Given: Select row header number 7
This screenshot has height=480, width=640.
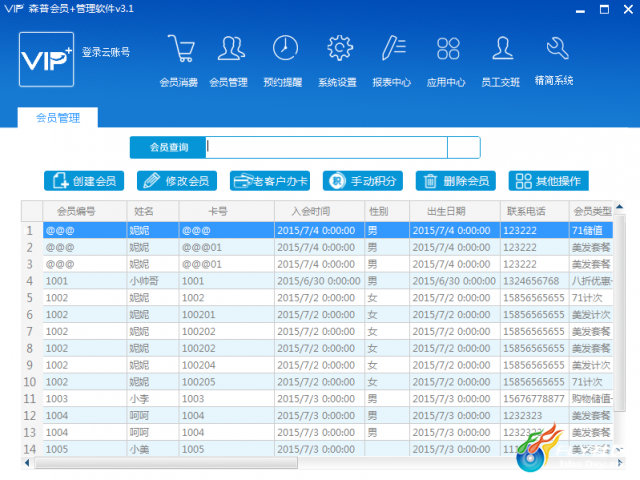Looking at the screenshot, I should click(32, 331).
